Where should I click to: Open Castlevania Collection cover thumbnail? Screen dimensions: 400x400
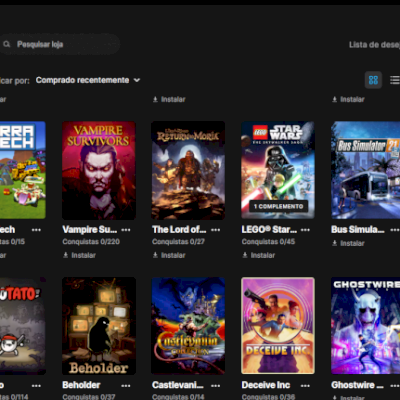pos(188,326)
